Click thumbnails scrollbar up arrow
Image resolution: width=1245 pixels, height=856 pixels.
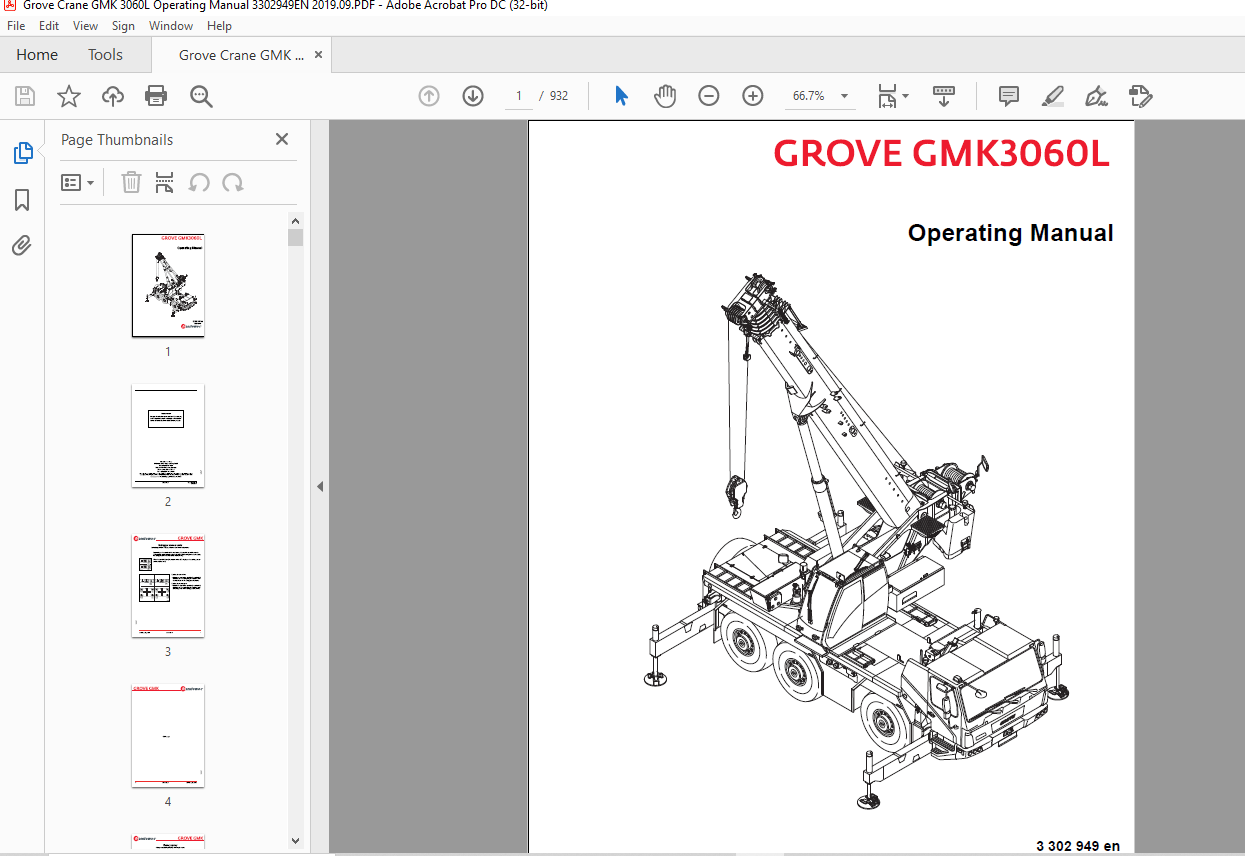295,221
